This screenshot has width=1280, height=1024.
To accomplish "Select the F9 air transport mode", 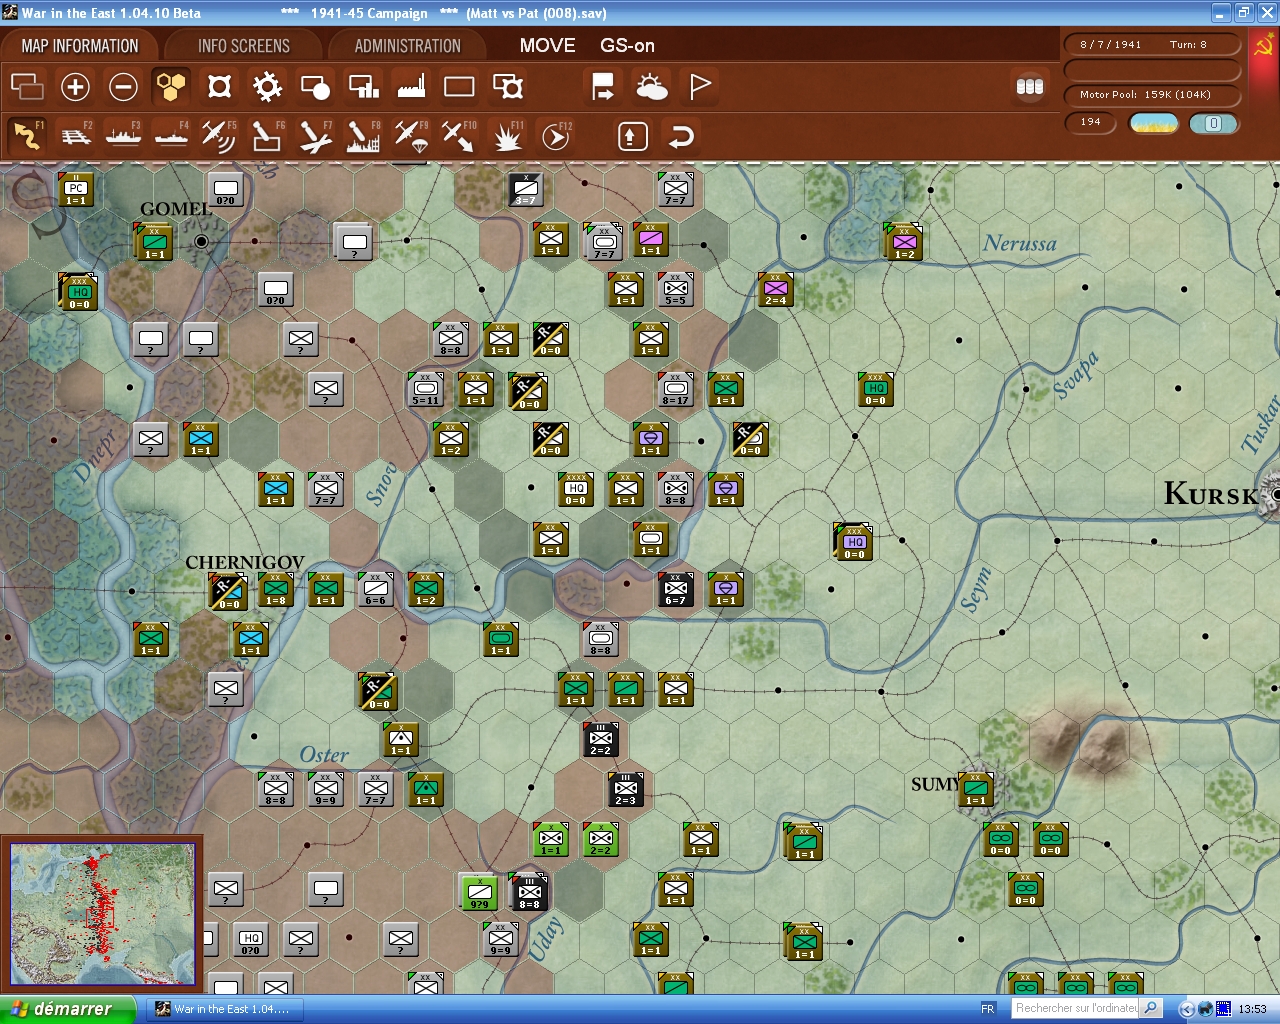I will tap(411, 136).
